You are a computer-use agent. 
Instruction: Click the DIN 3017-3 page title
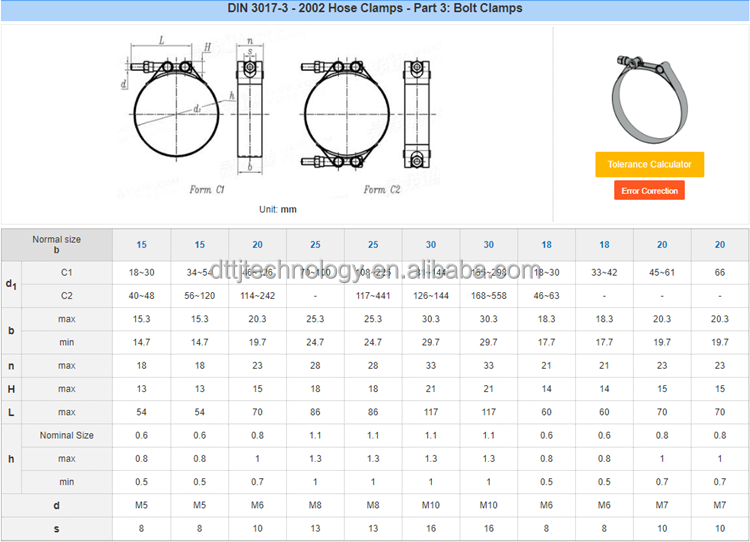[x=375, y=9]
